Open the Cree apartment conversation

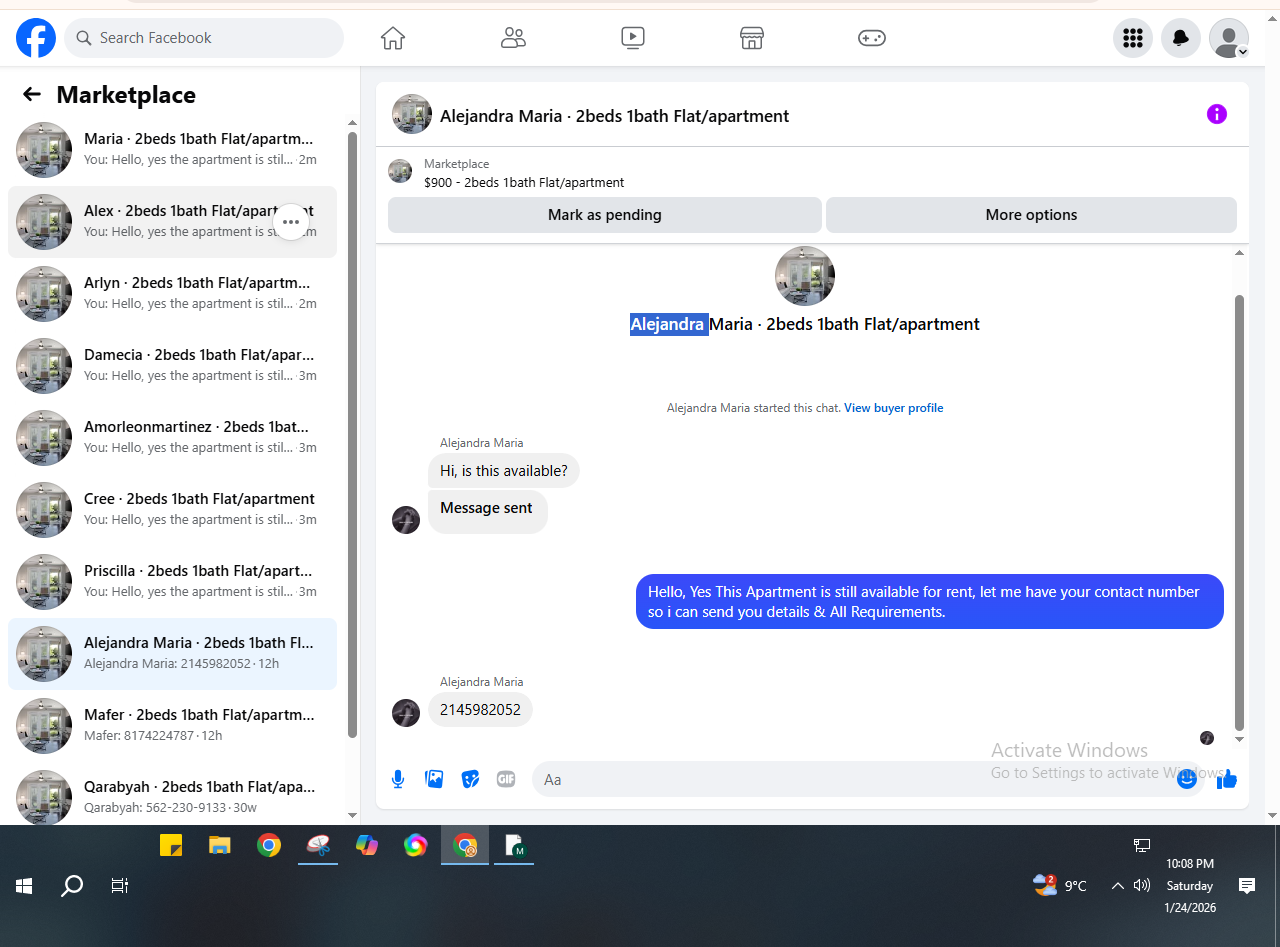pos(172,510)
